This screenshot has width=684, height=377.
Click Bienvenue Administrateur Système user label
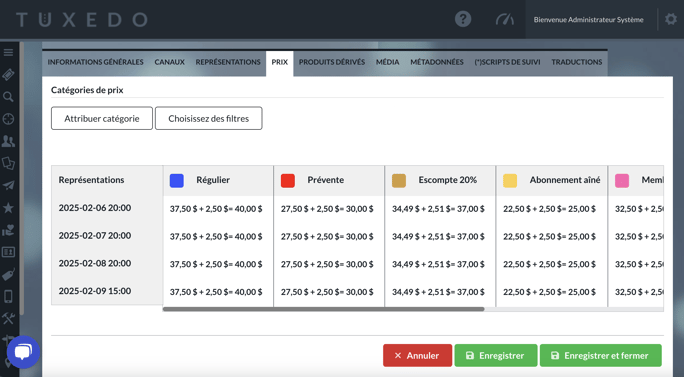point(588,20)
